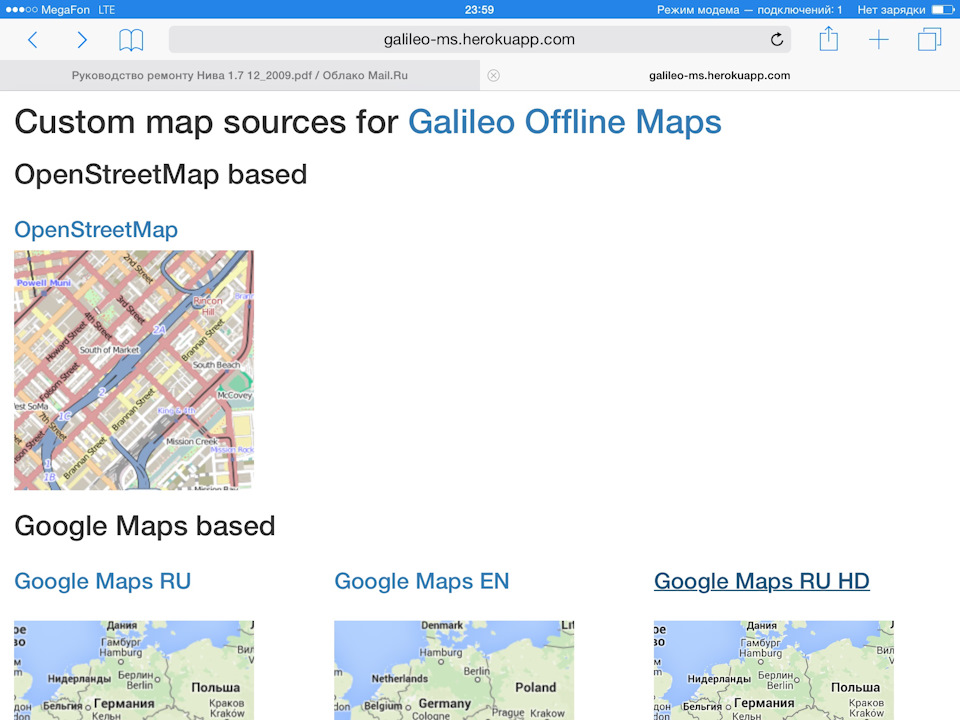
Task: Tap the 'Google Maps based' heading
Action: coord(144,526)
